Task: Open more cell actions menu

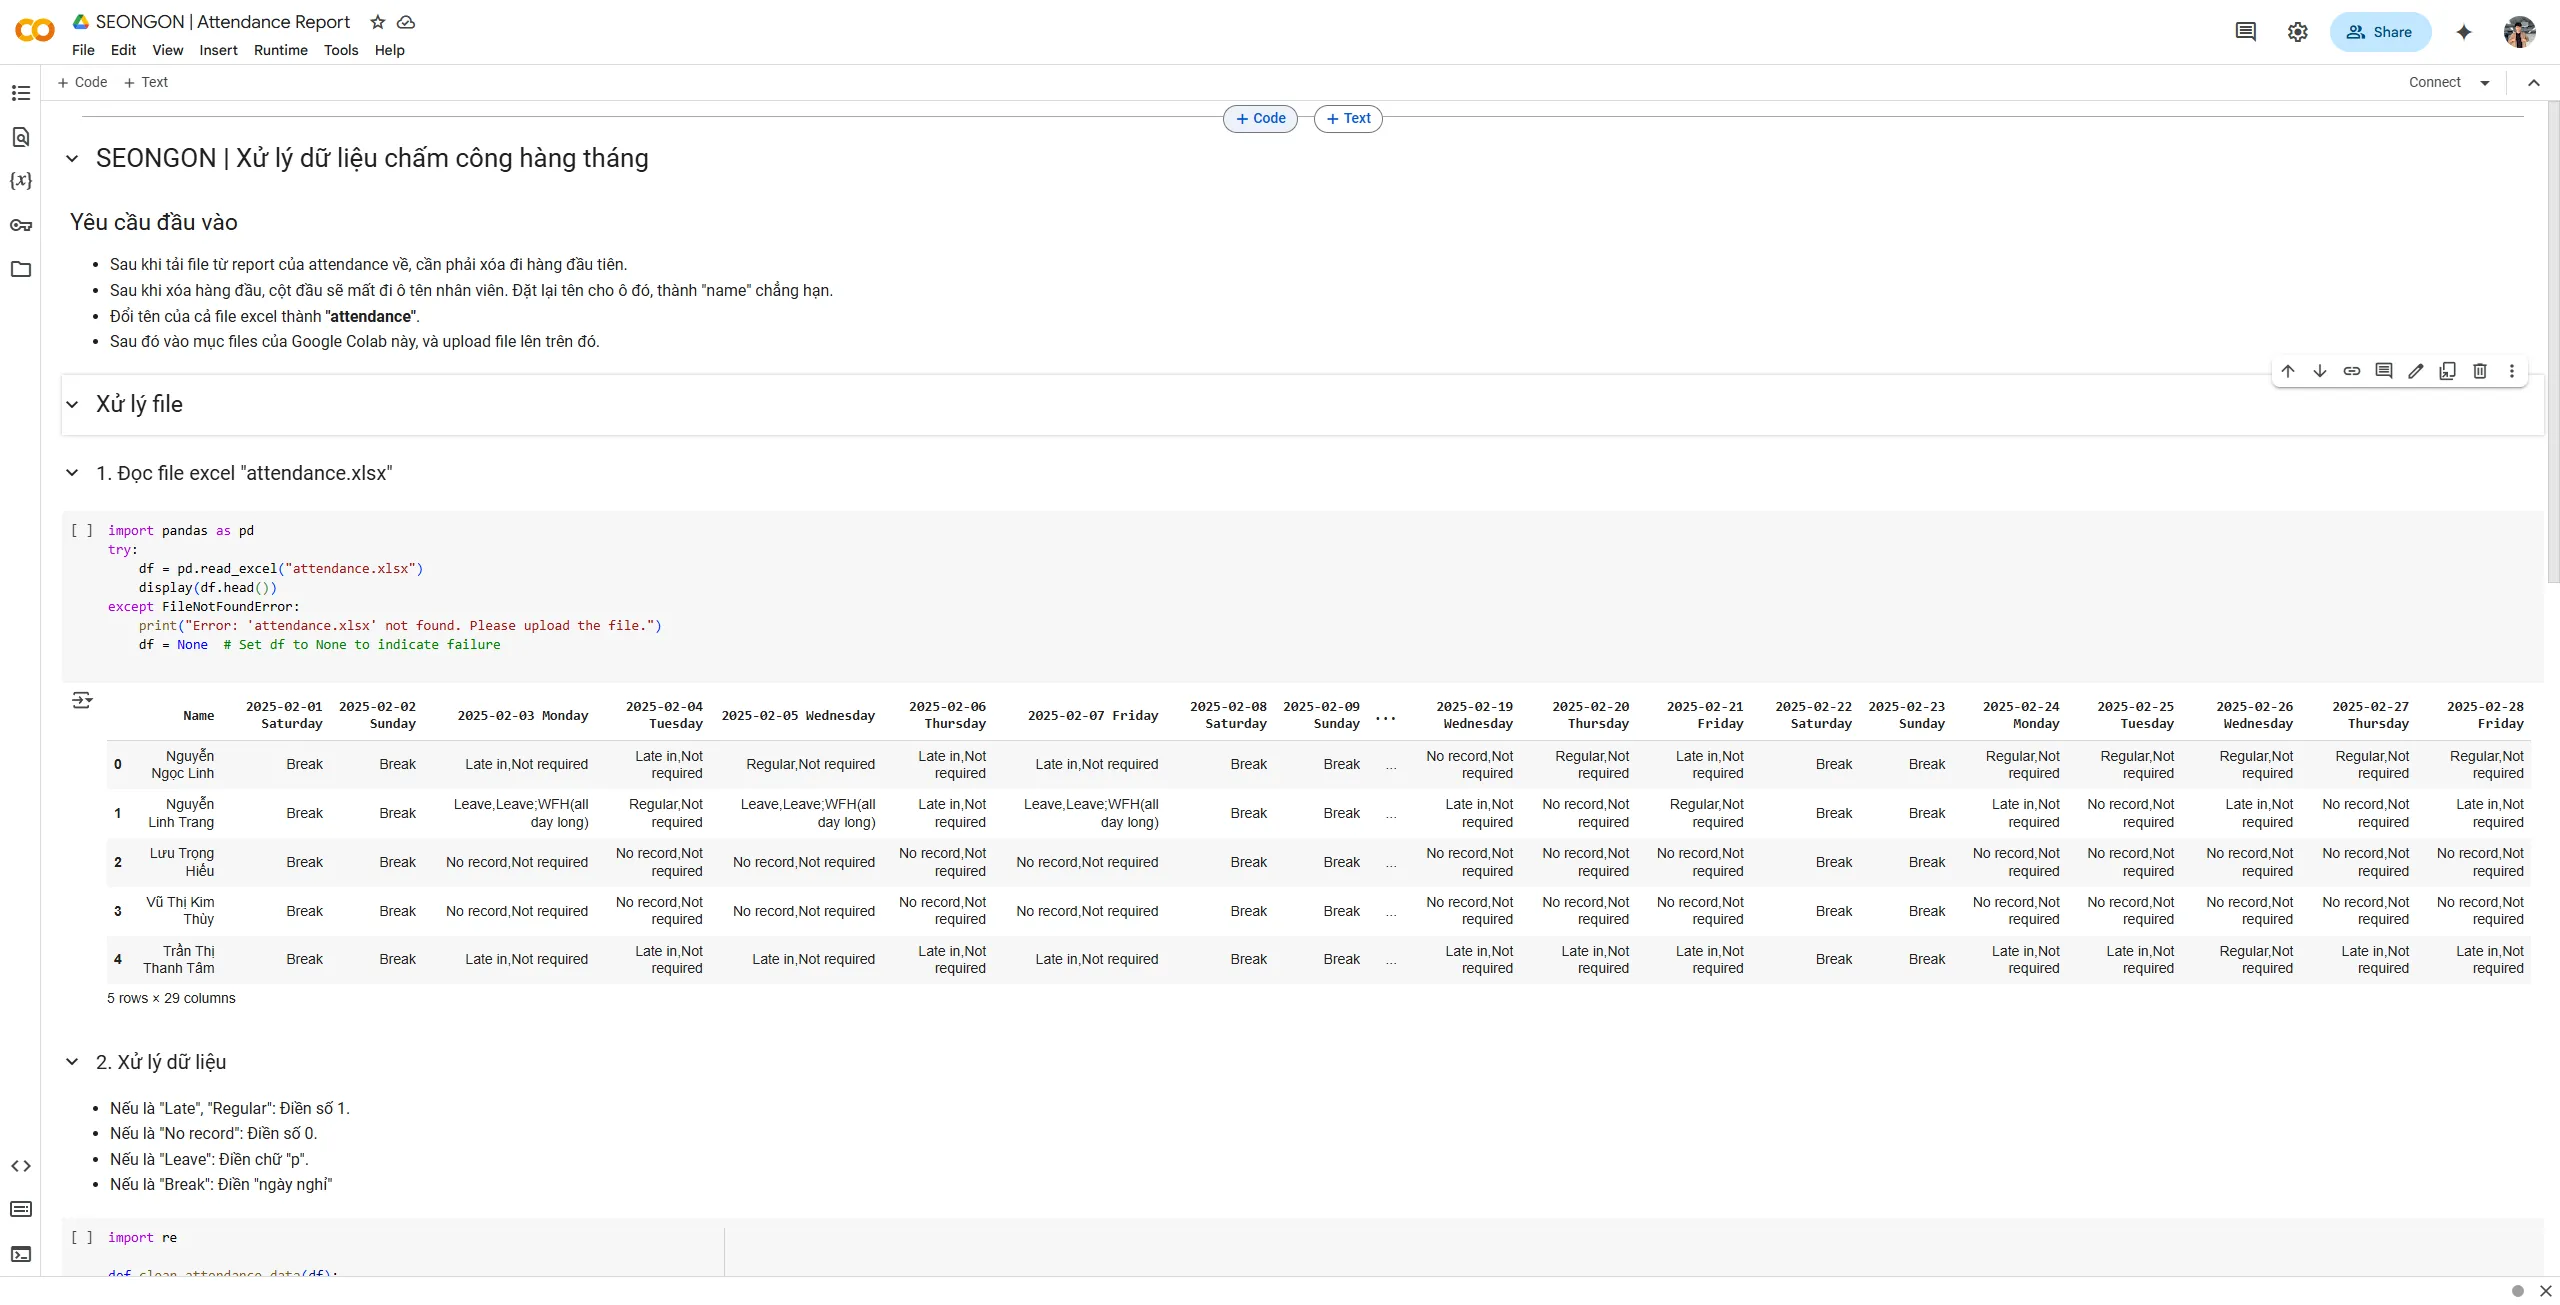Action: pyautogui.click(x=2512, y=371)
